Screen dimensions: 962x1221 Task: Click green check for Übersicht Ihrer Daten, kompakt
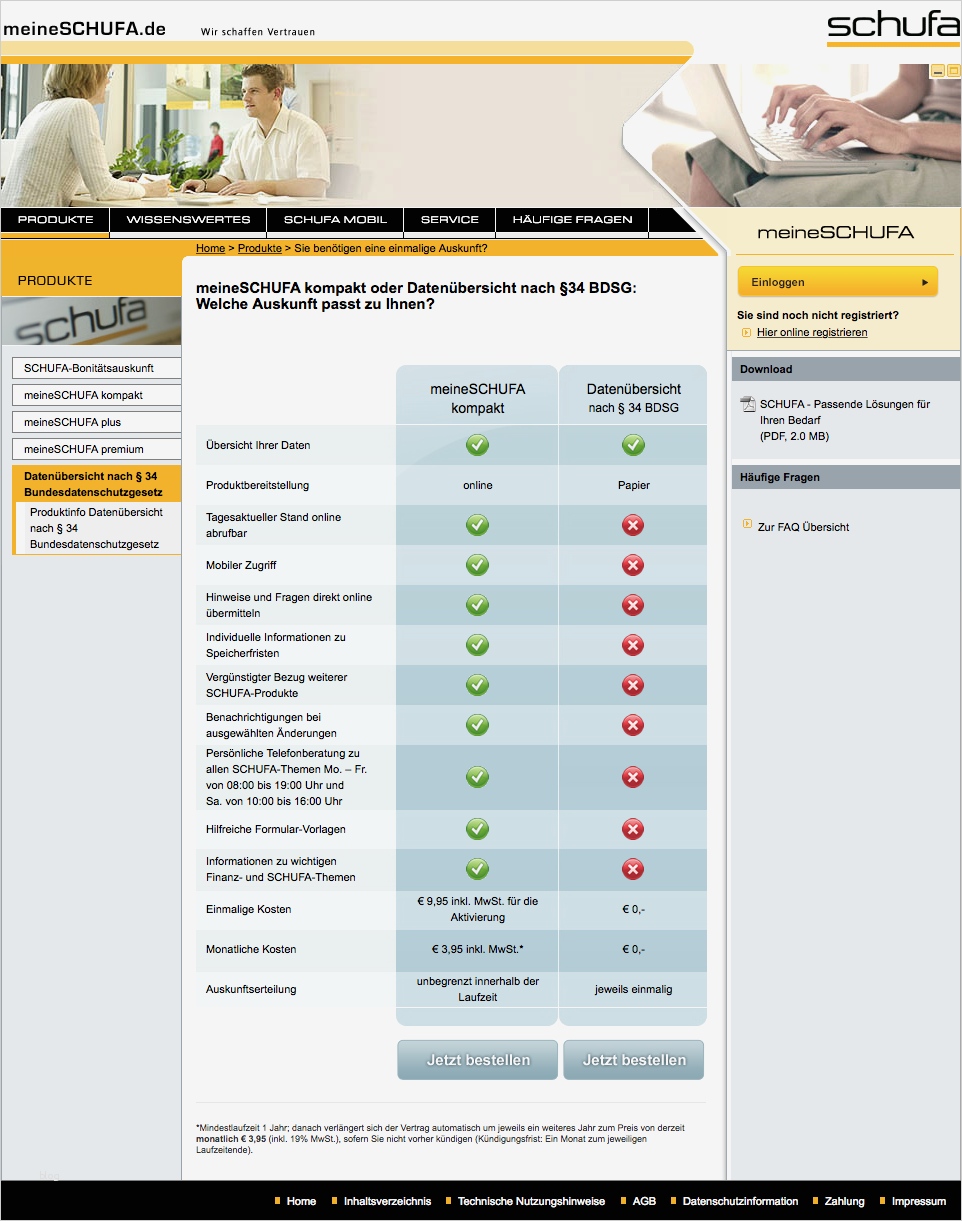click(478, 445)
